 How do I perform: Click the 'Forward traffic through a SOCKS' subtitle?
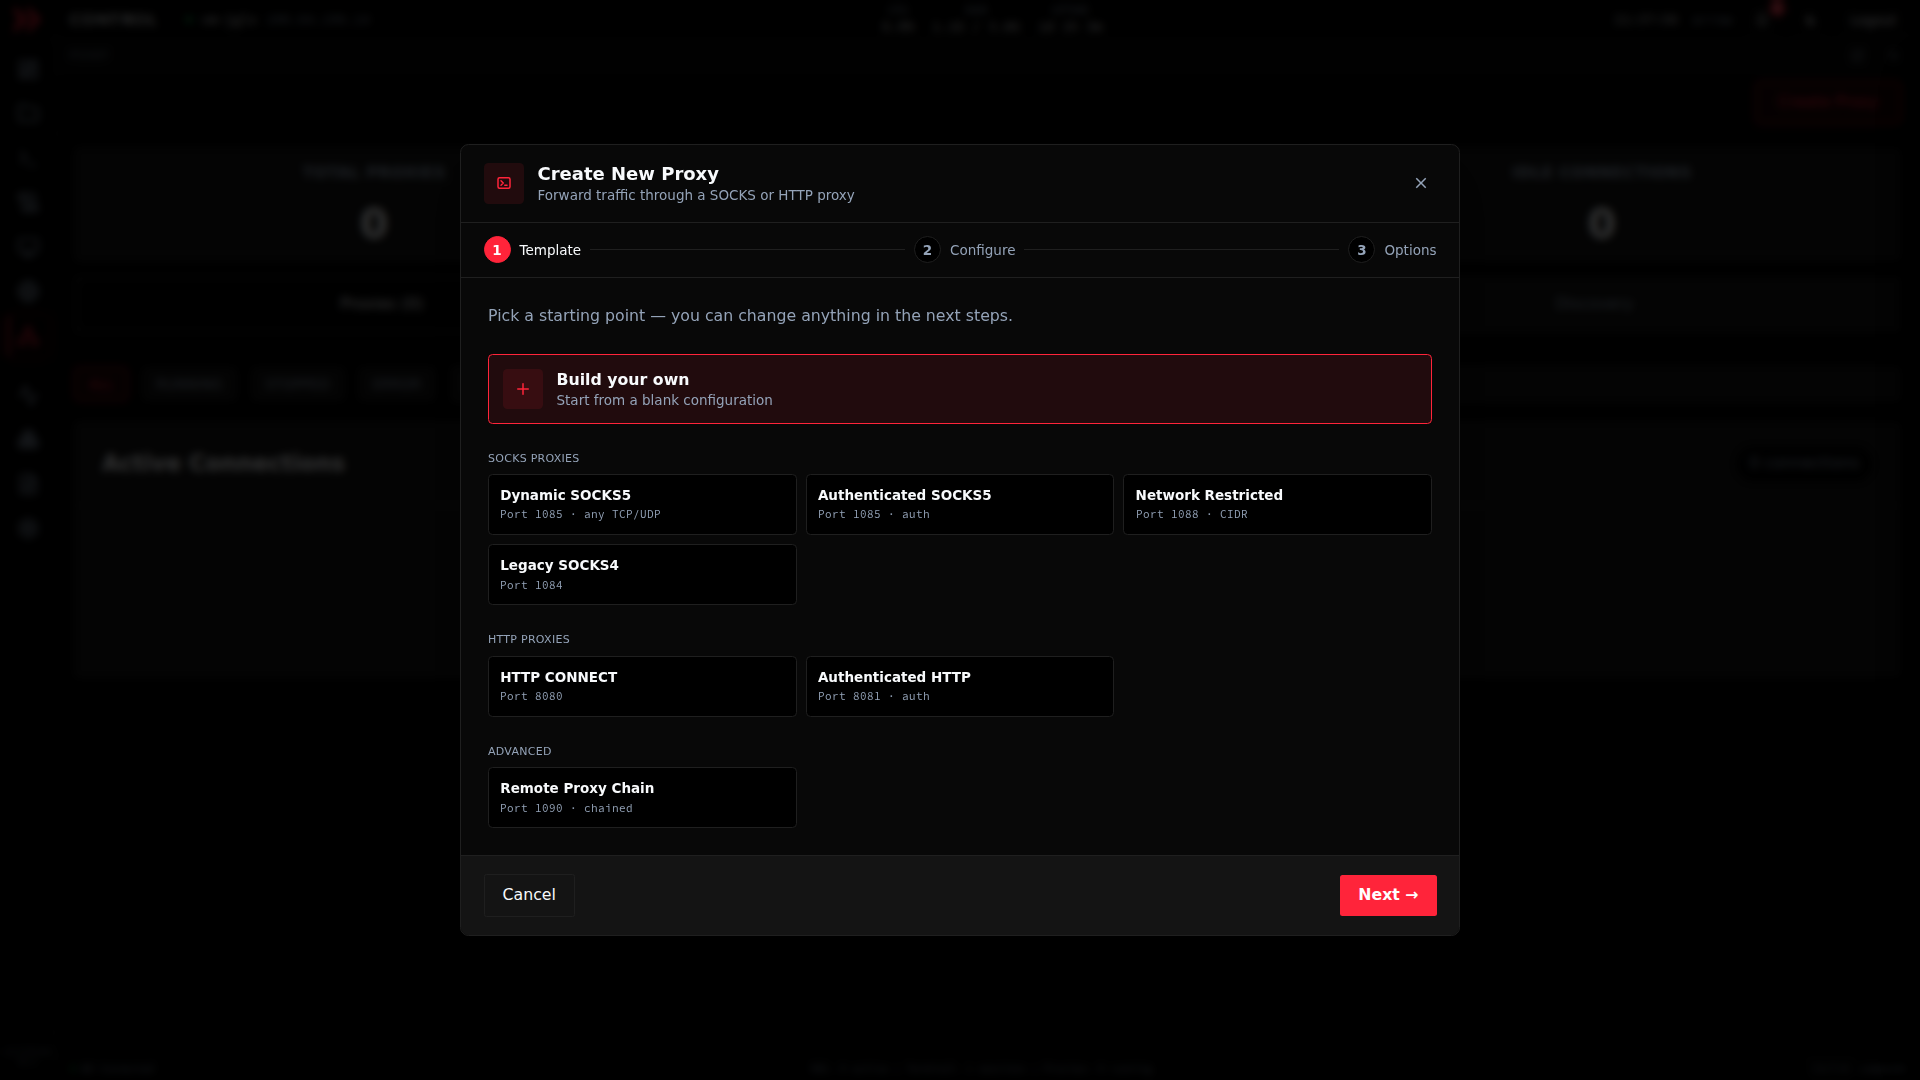point(696,195)
